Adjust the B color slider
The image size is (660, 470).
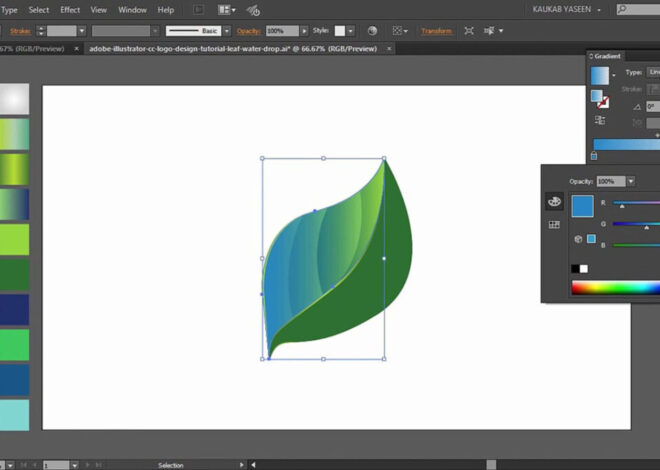tap(636, 245)
